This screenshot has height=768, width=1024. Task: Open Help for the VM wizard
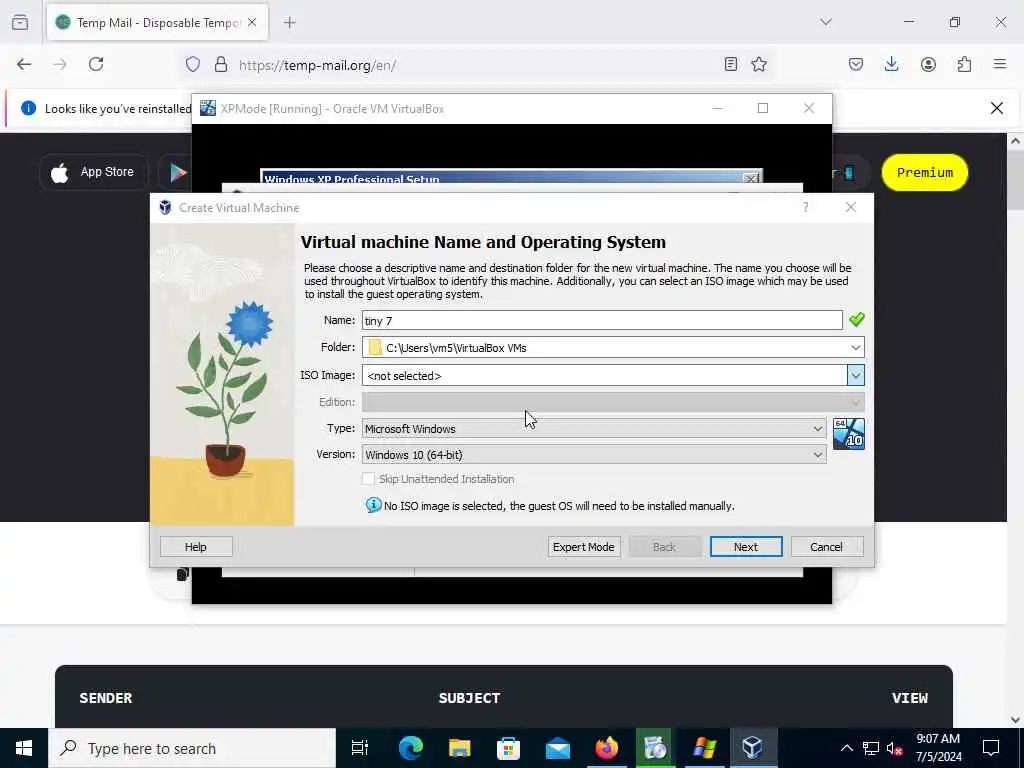[196, 547]
